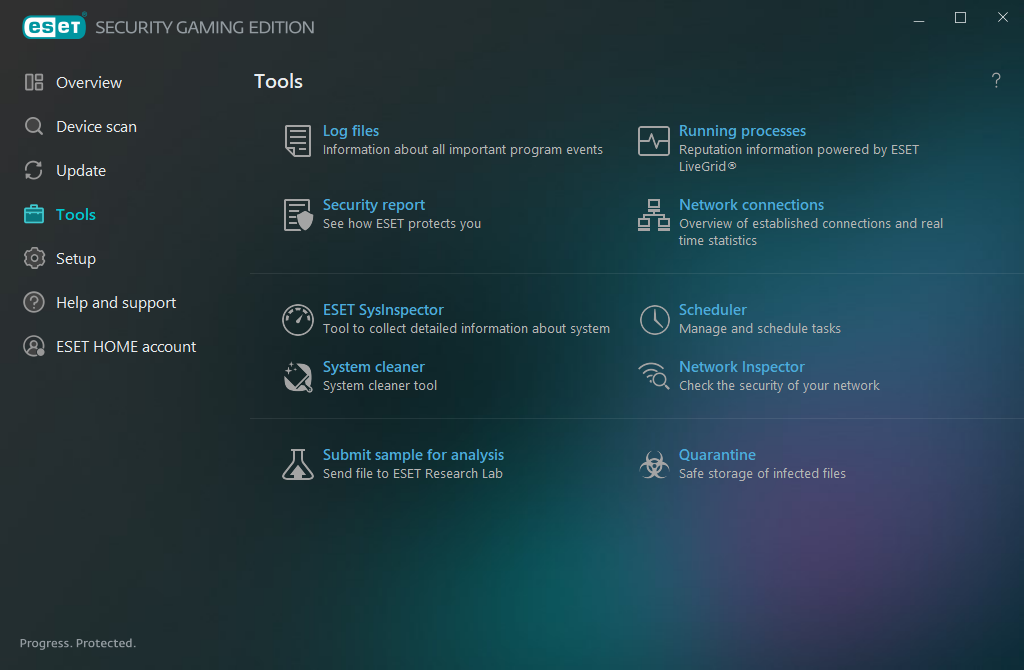Click the Overview sidebar icon
The image size is (1024, 670).
[x=34, y=82]
